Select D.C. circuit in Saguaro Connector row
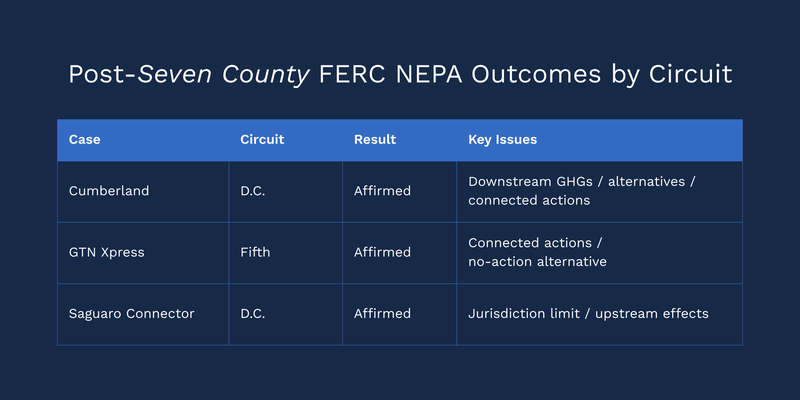The width and height of the screenshot is (800, 400). point(256,314)
